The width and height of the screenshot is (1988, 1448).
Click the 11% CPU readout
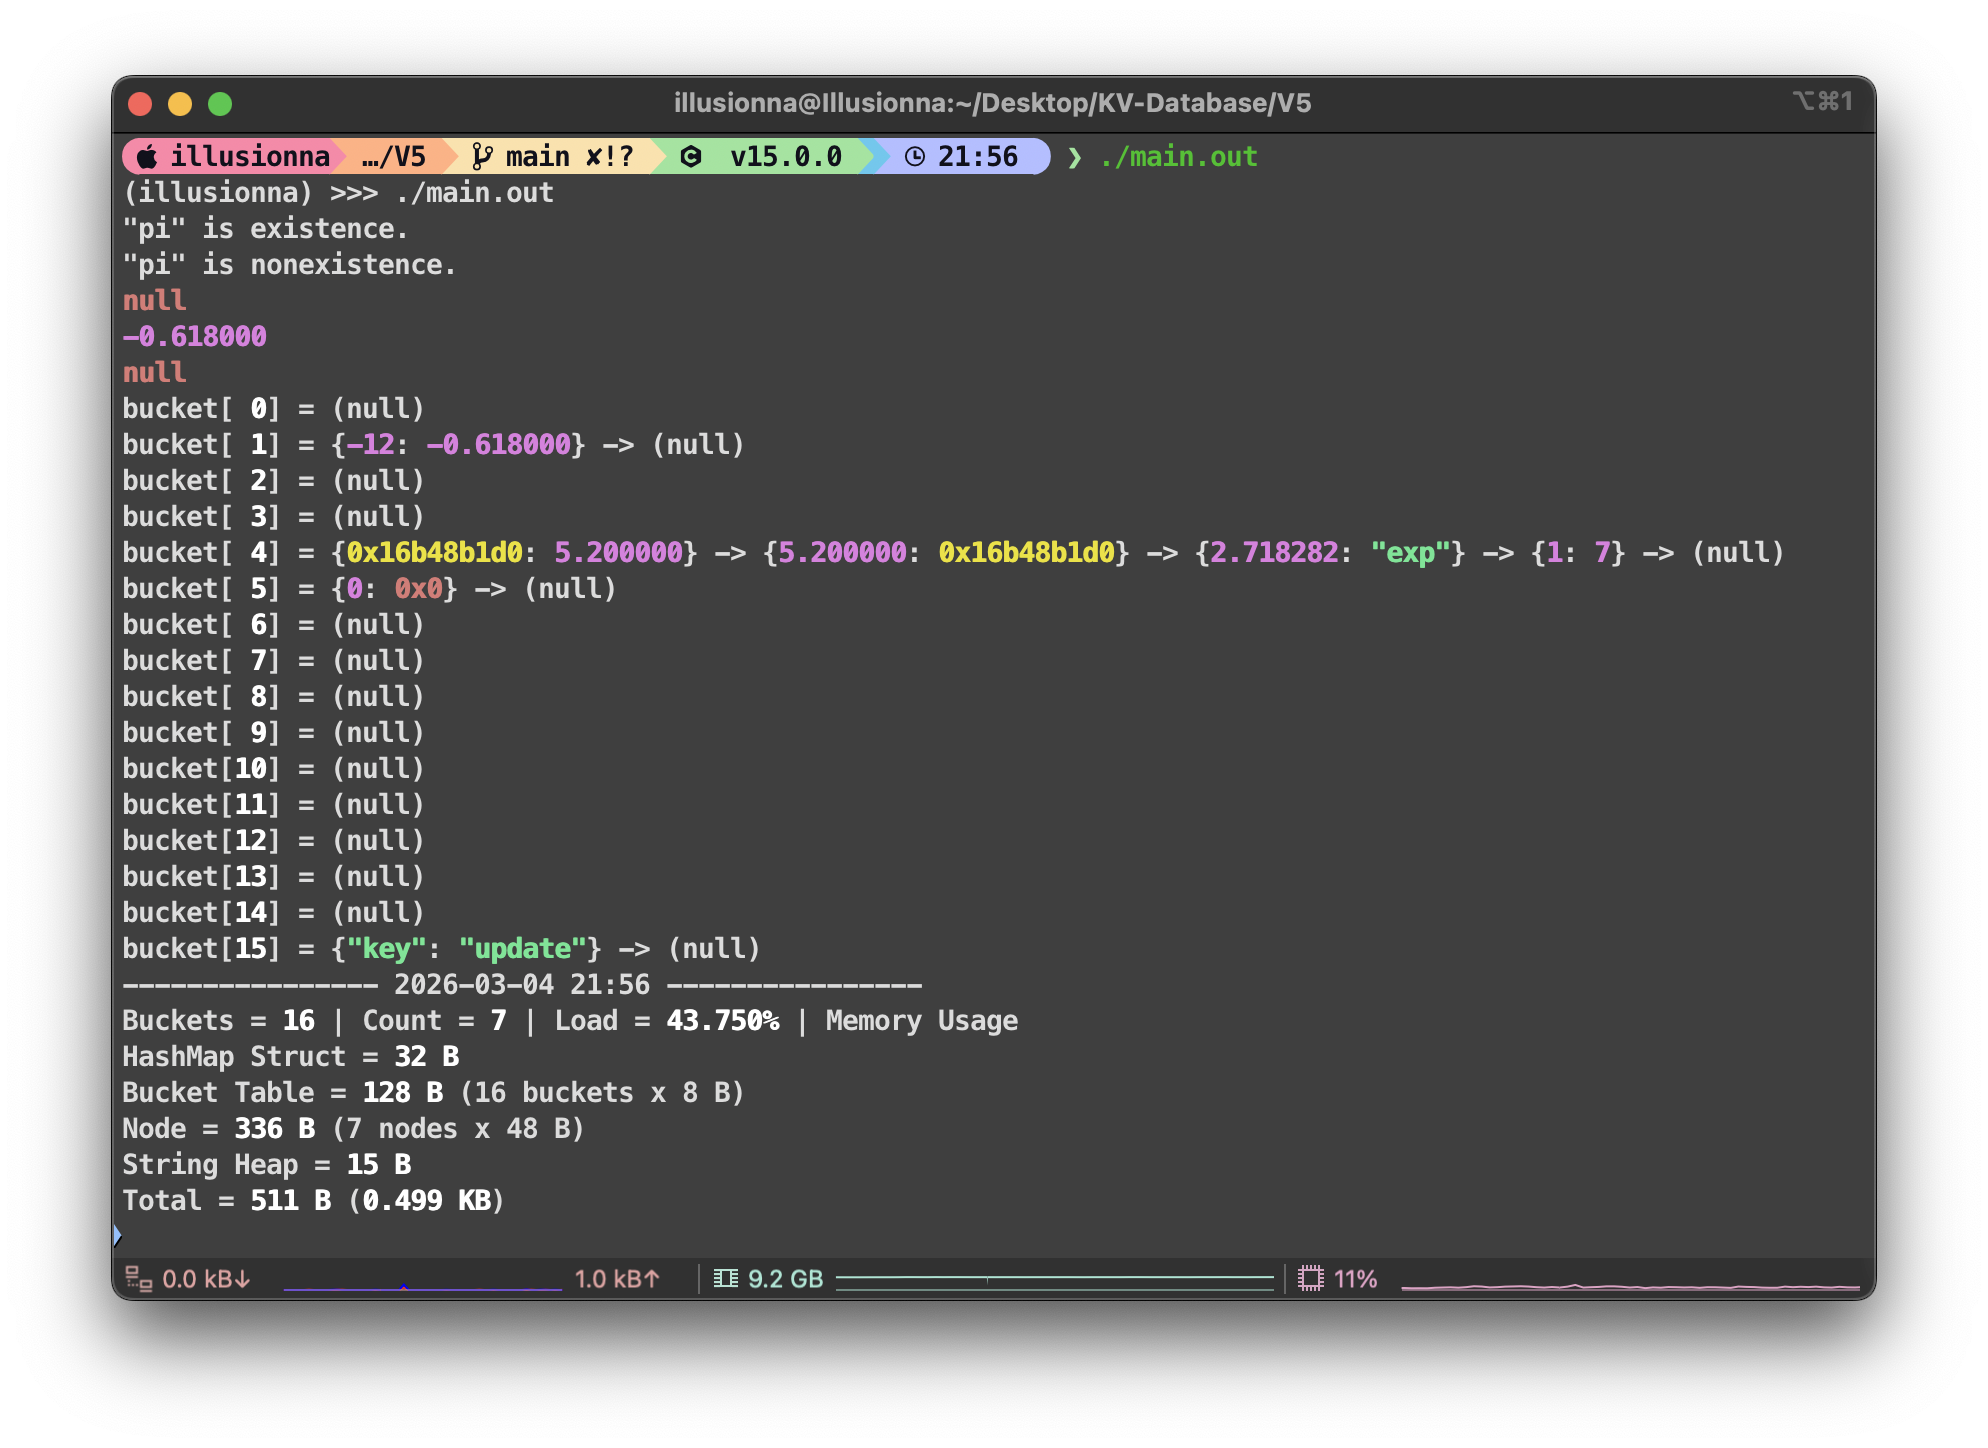1355,1279
